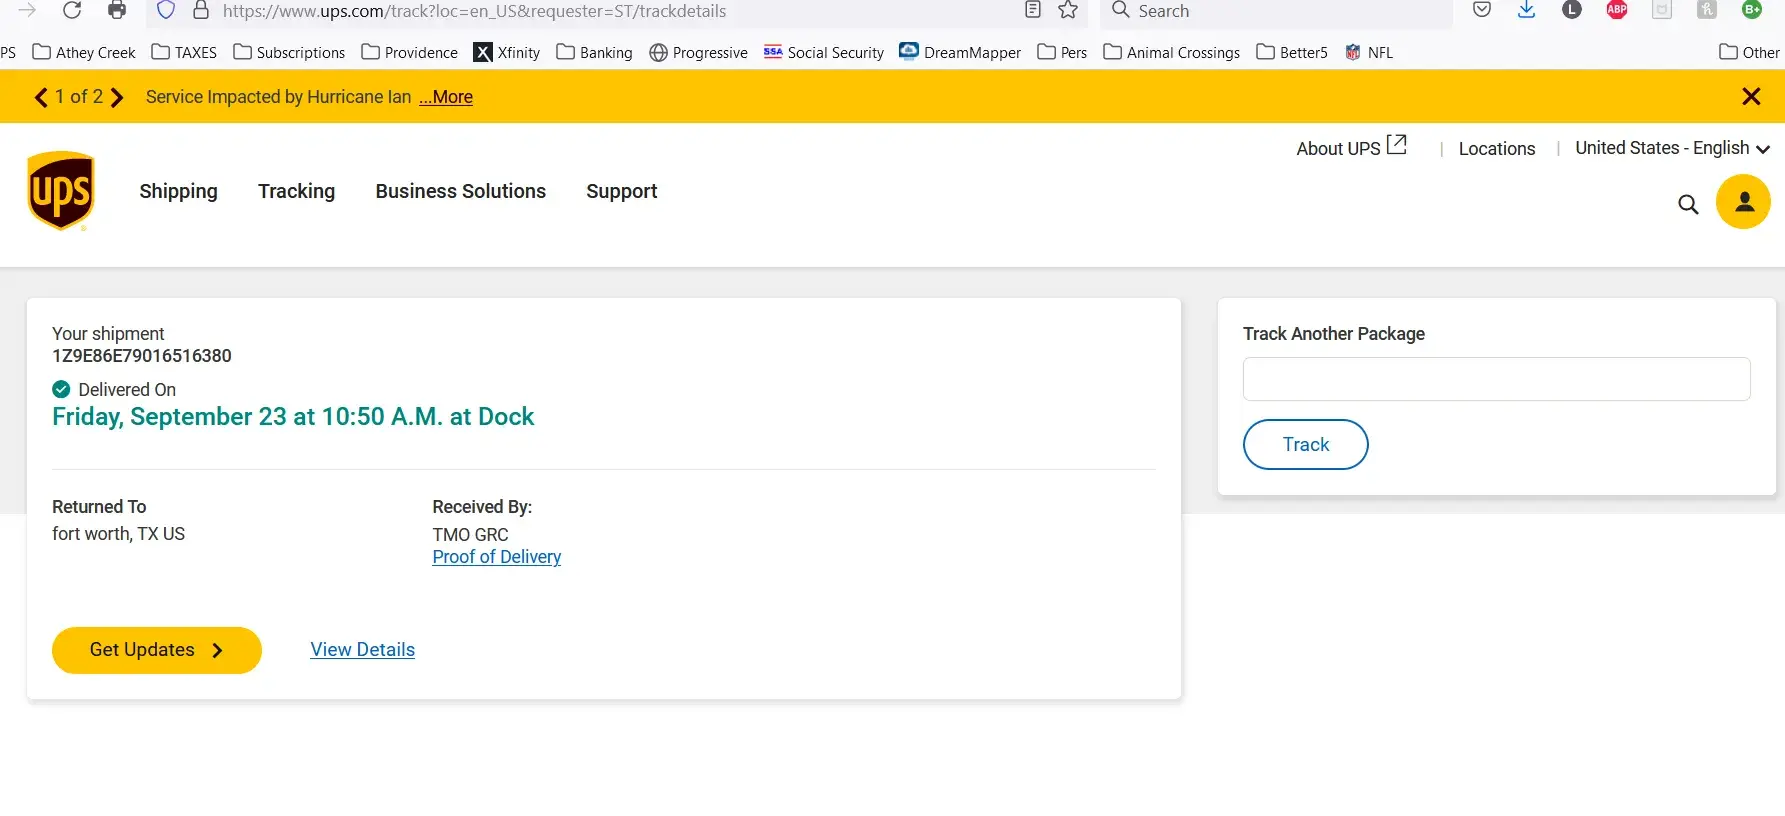Click the UPS shield logo

tap(61, 191)
